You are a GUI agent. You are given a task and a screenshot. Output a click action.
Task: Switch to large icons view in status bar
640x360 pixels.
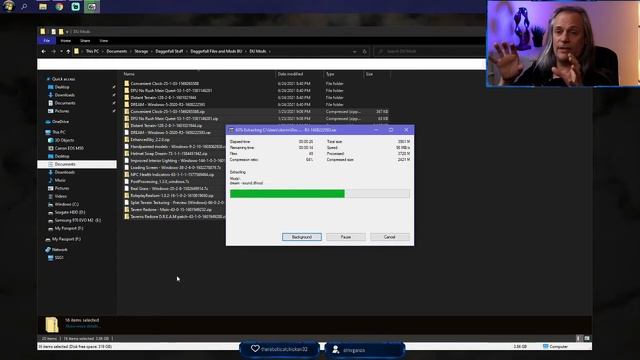[x=587, y=338]
